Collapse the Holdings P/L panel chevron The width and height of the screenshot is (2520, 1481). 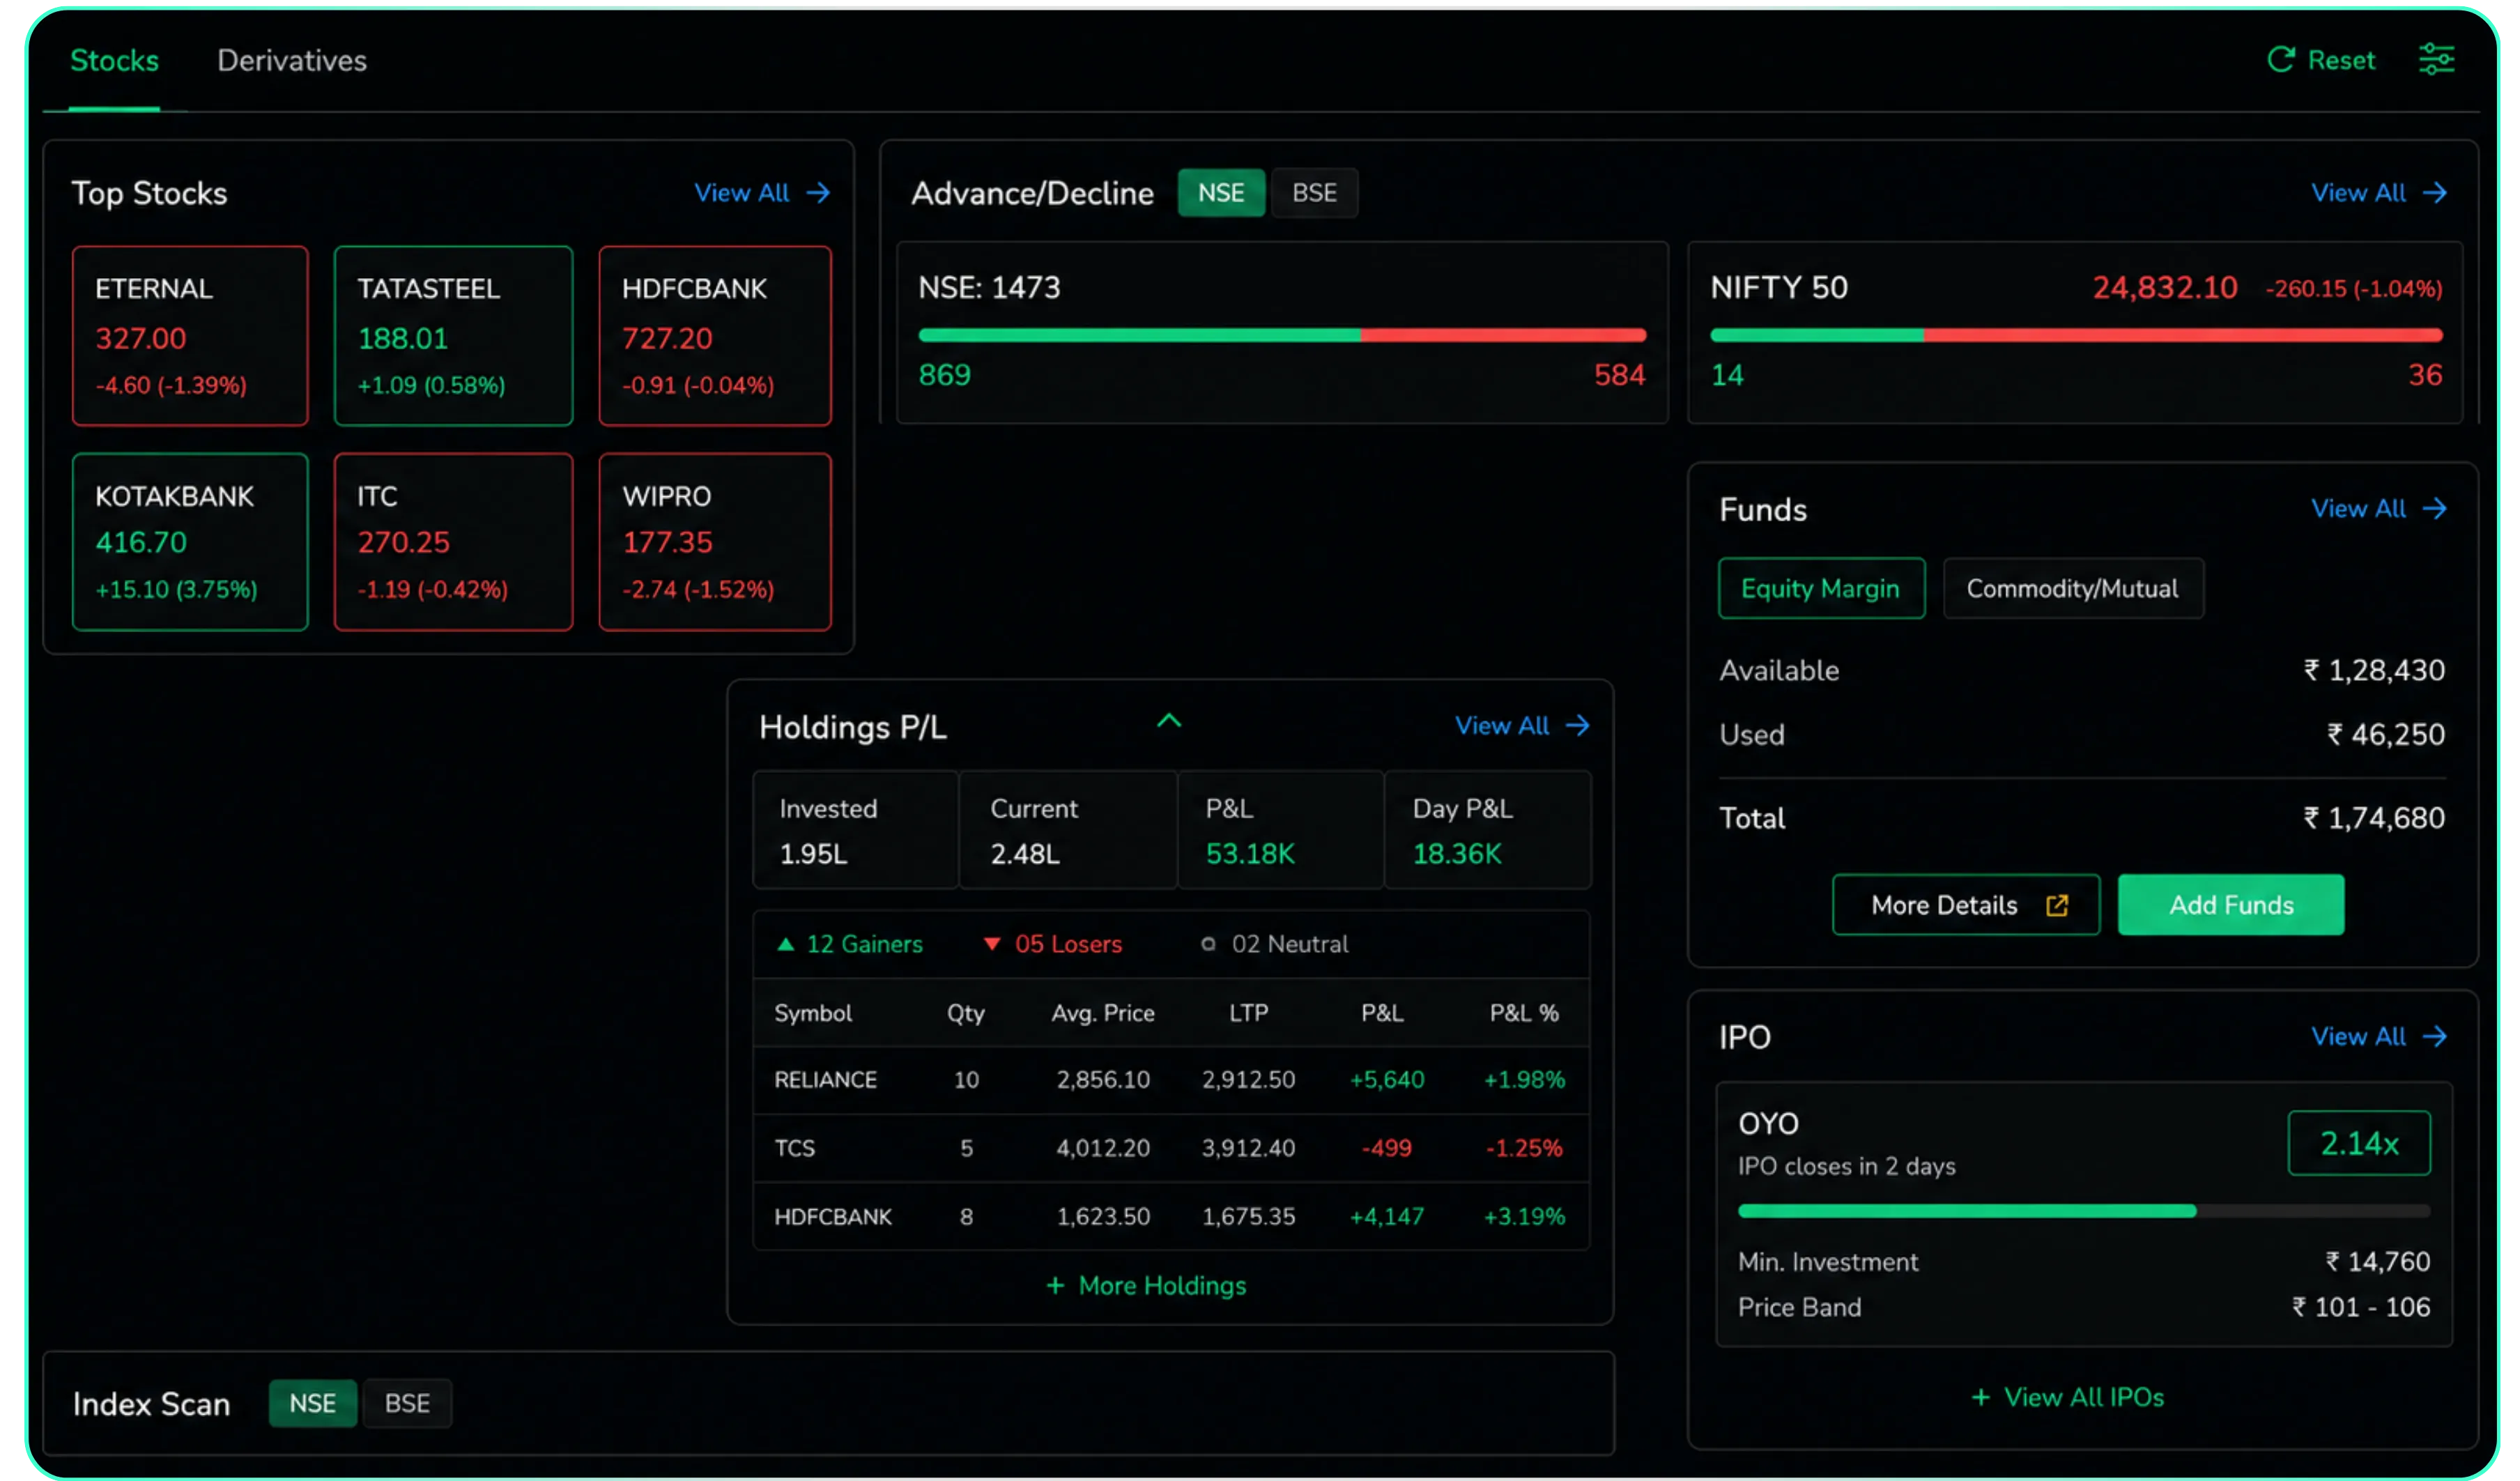coord(1169,721)
